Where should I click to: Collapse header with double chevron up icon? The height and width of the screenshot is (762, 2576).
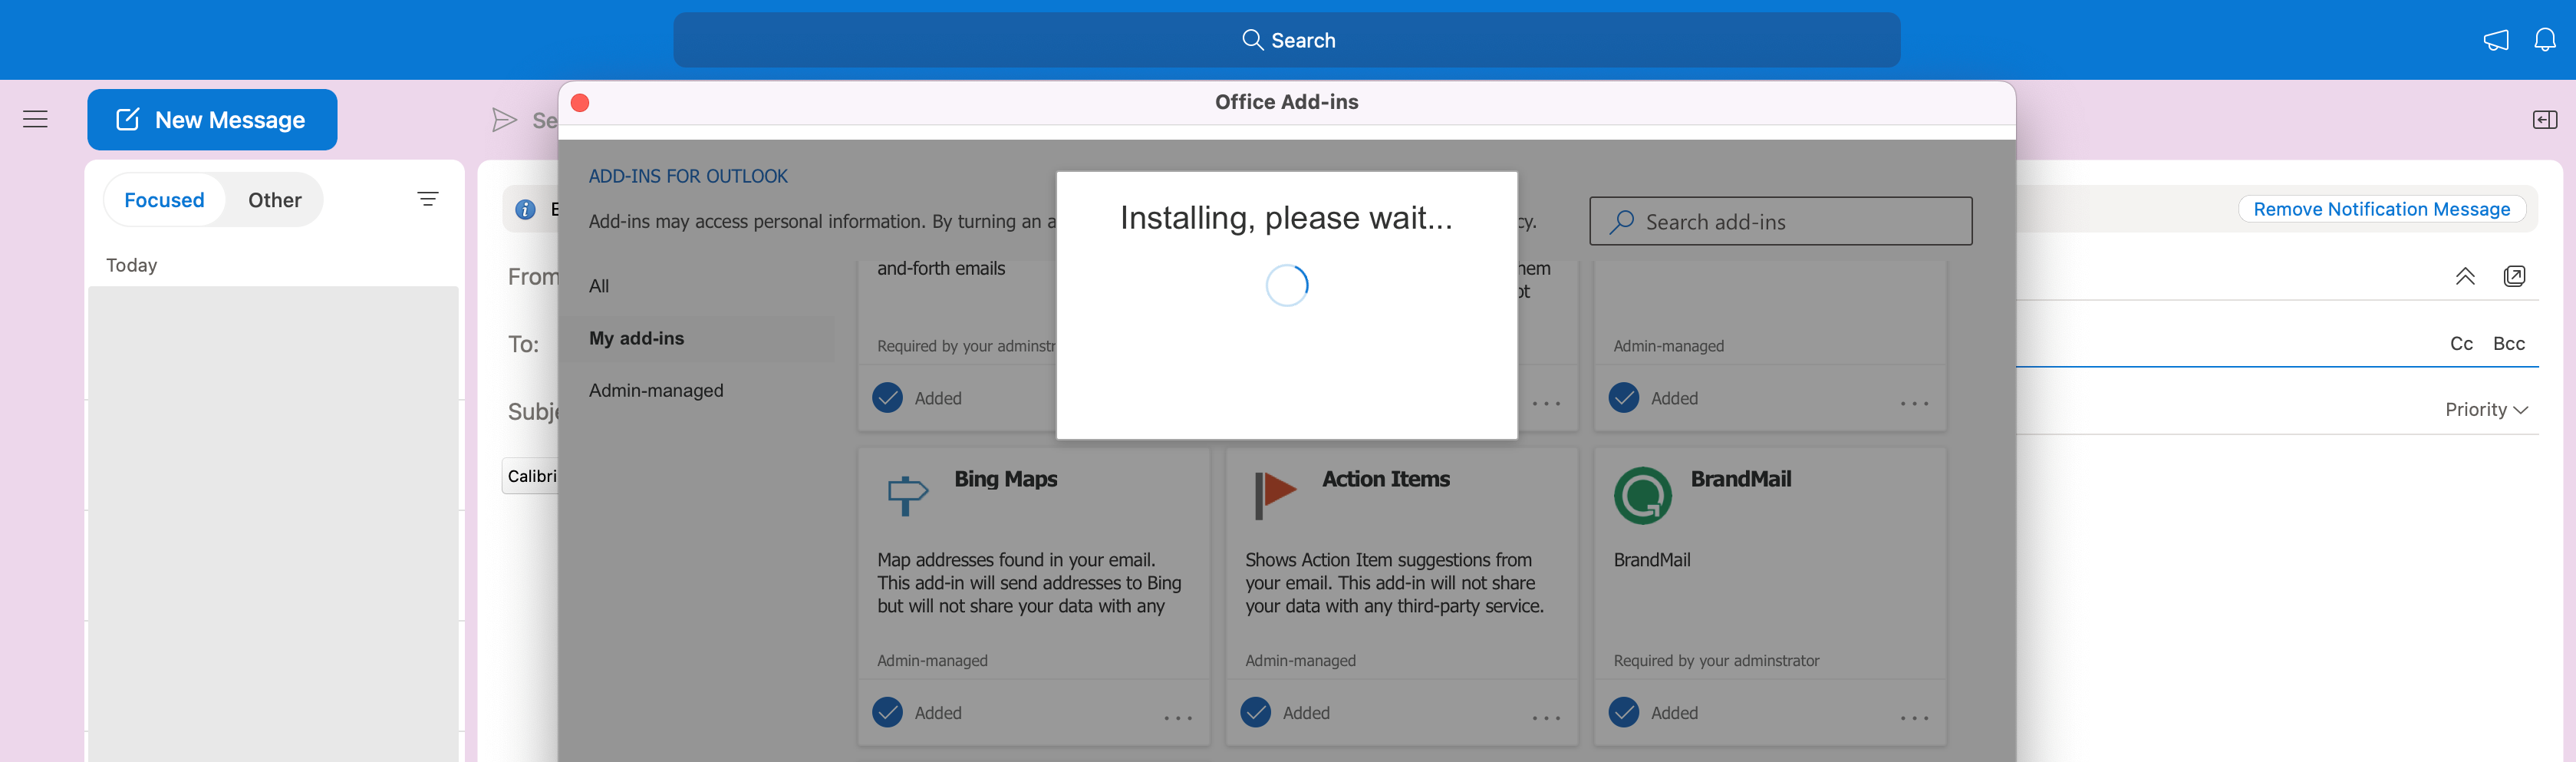pyautogui.click(x=2464, y=276)
